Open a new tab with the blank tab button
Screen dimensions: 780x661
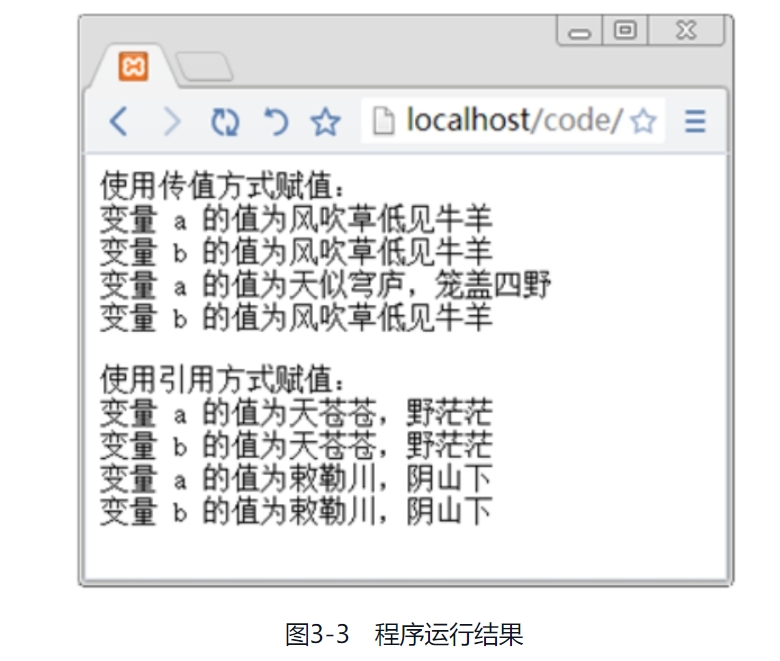[x=204, y=67]
